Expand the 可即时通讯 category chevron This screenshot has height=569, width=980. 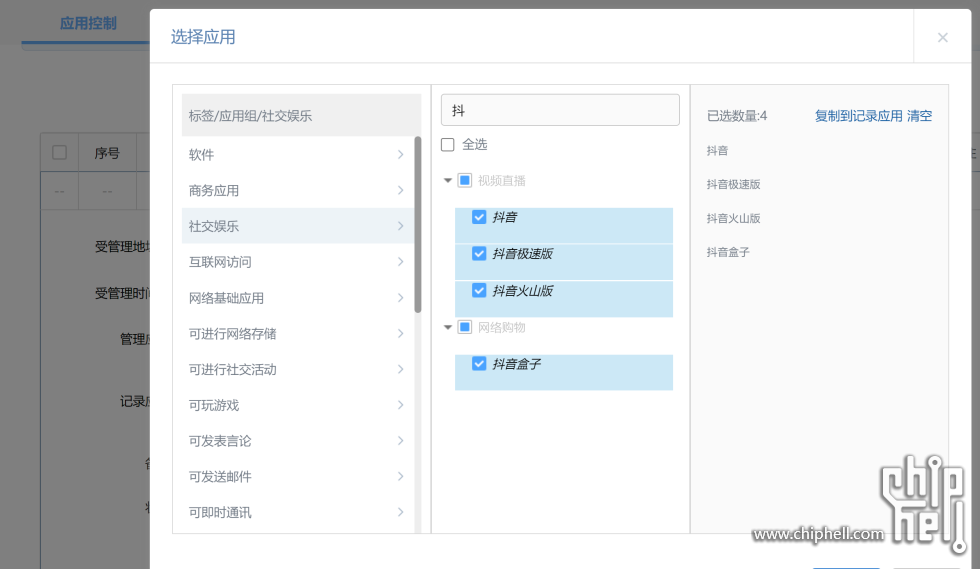coord(401,512)
